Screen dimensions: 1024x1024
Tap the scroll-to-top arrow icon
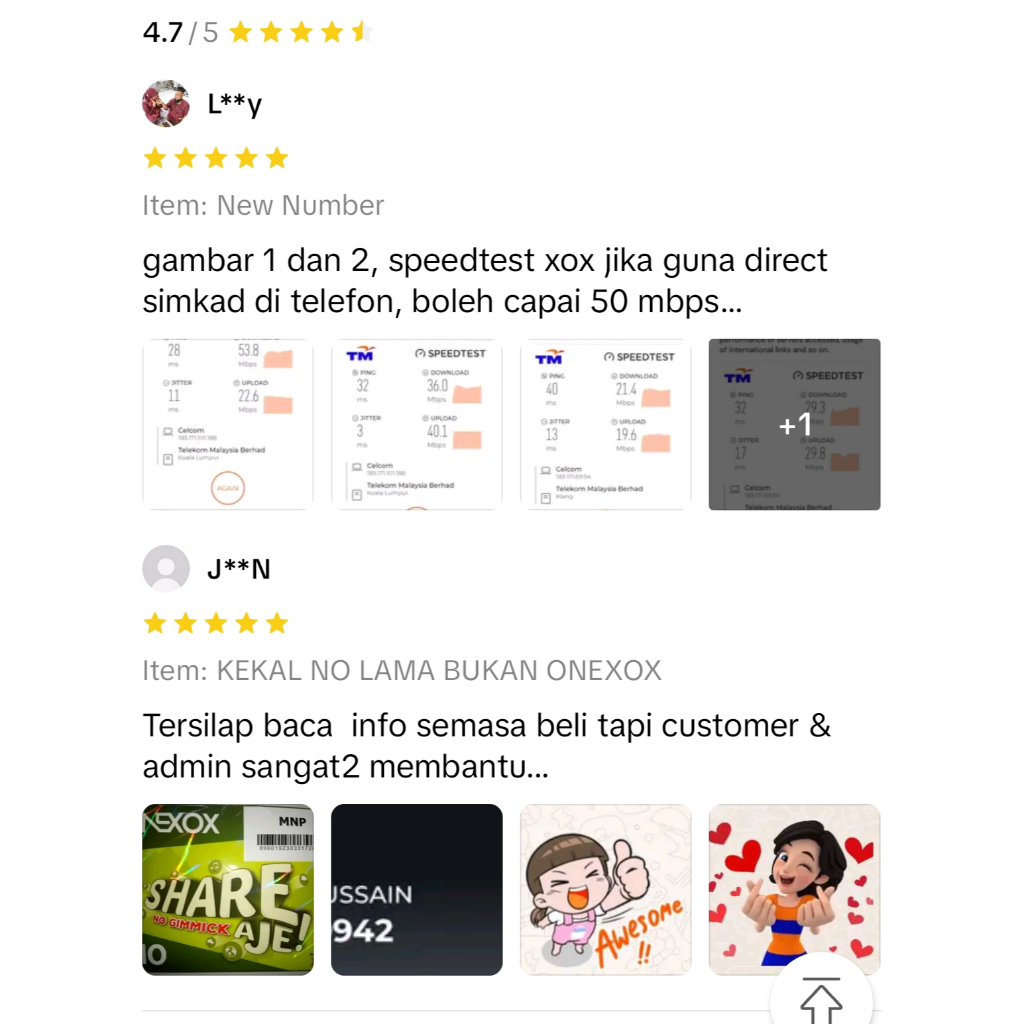[x=821, y=999]
